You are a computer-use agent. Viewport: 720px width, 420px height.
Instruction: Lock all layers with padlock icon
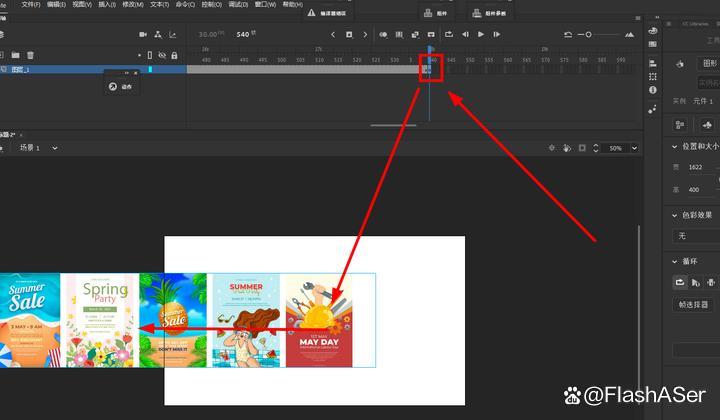pos(174,55)
